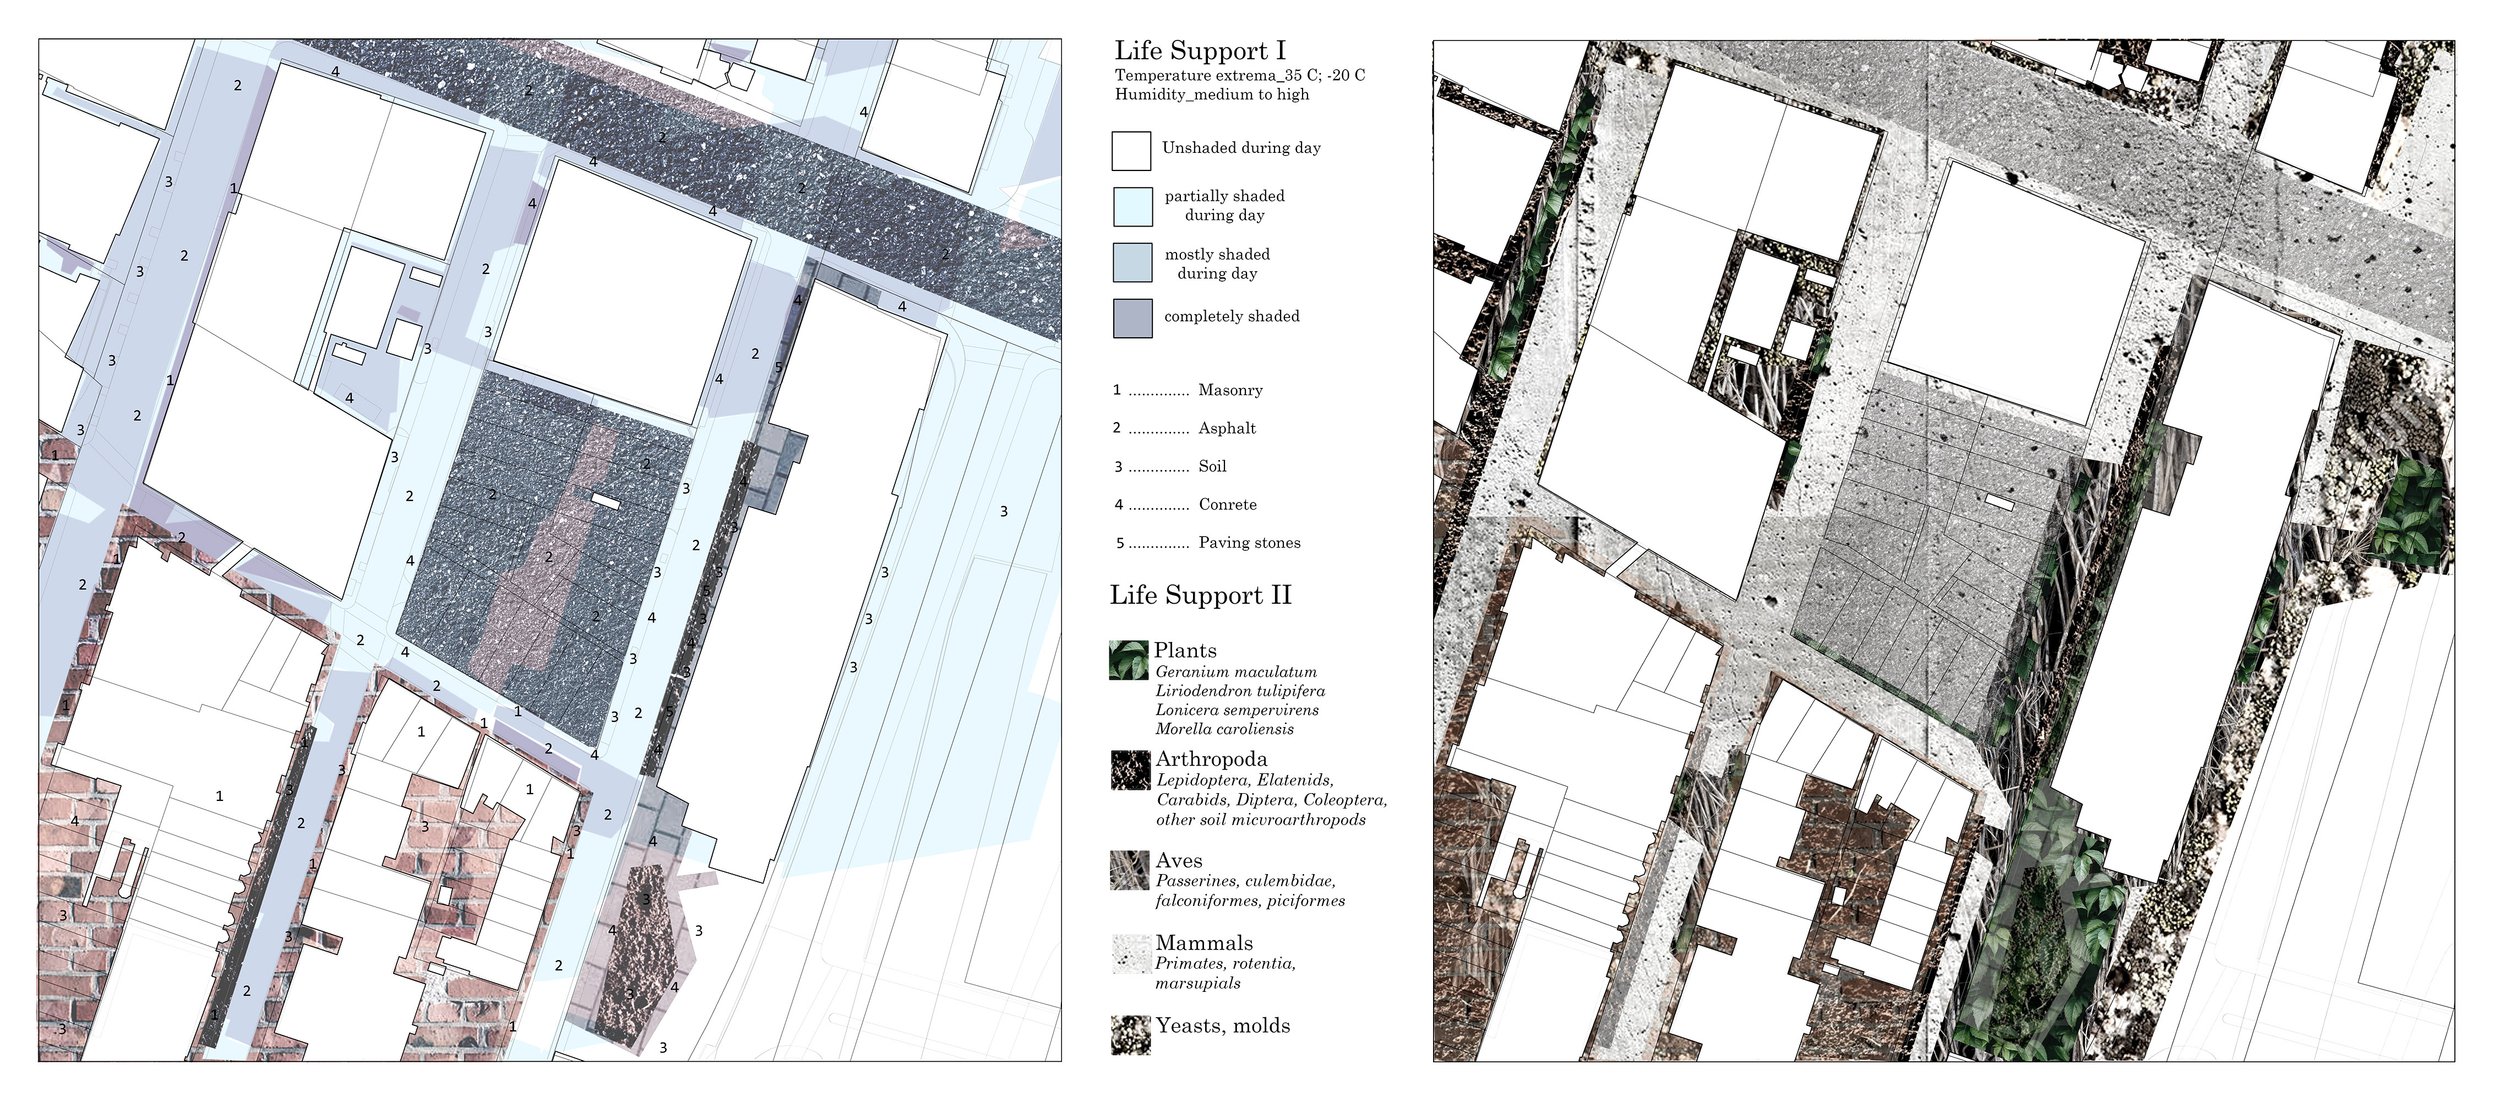Click the Asphalt legend entry
This screenshot has height=1104, width=2500.
[x=1227, y=428]
